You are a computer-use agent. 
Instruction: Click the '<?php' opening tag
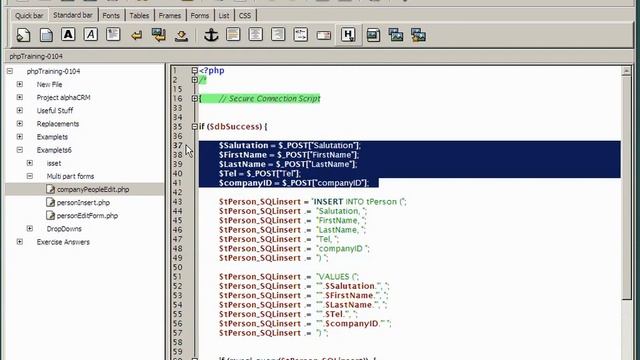(212, 71)
